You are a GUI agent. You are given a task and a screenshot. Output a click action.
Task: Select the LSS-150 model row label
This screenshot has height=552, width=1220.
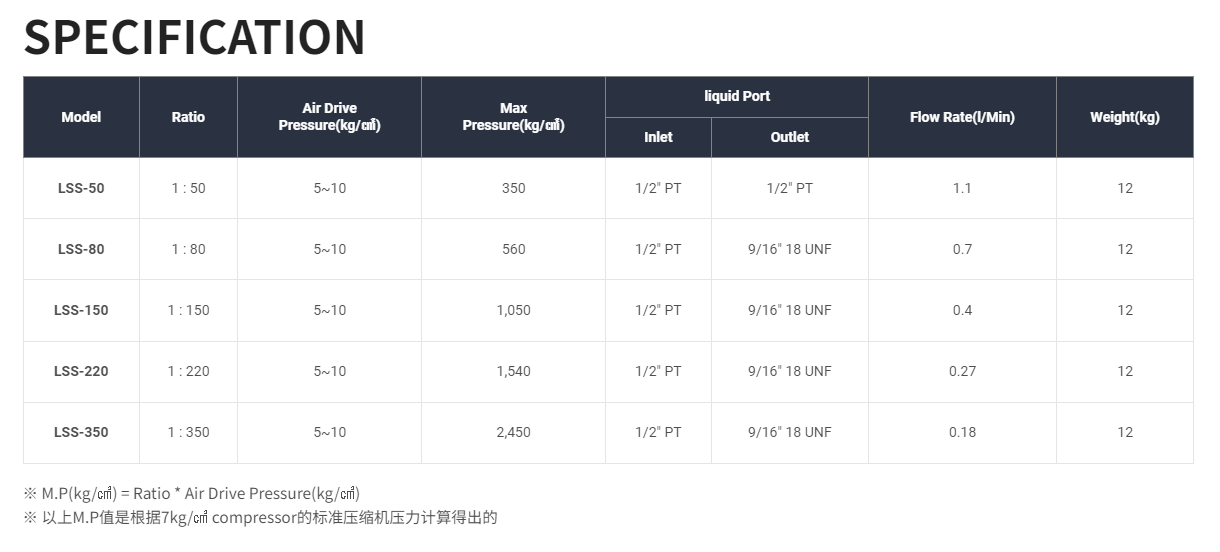pyautogui.click(x=81, y=310)
